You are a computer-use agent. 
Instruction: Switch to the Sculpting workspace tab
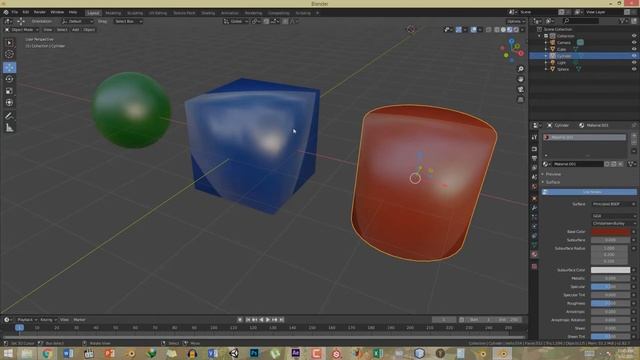[135, 13]
